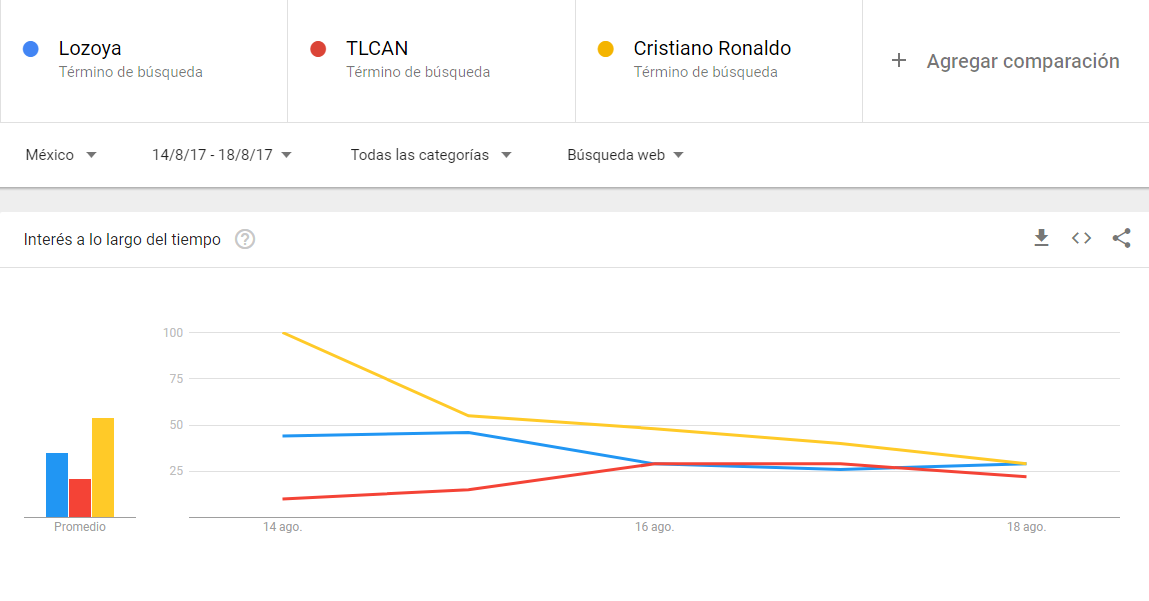The image size is (1149, 601).
Task: Click the 16 ago. axis label
Action: click(x=654, y=527)
